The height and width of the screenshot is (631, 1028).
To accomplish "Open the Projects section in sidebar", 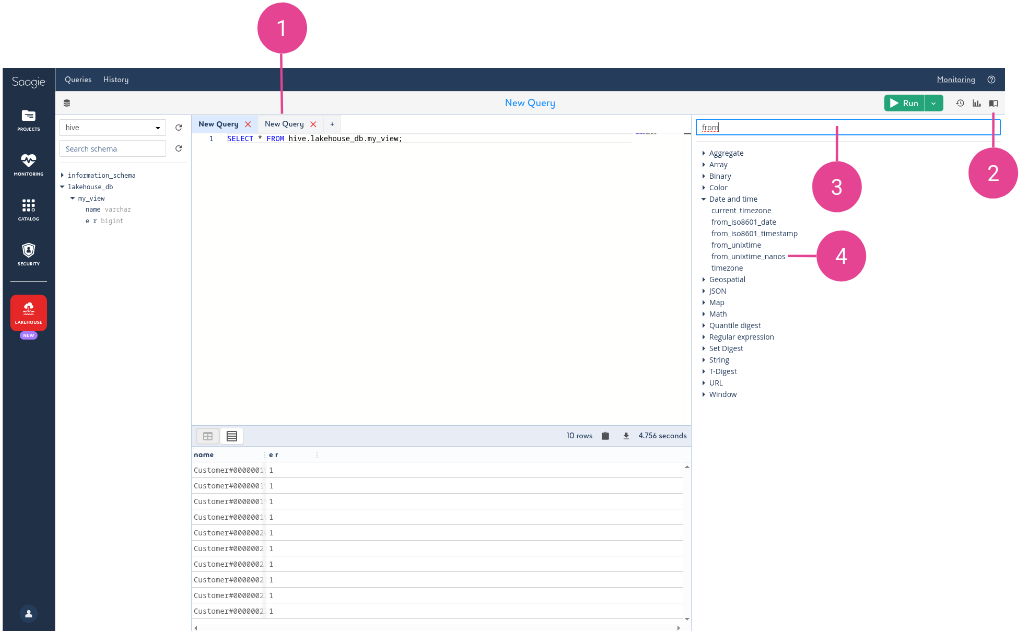I will point(28,120).
